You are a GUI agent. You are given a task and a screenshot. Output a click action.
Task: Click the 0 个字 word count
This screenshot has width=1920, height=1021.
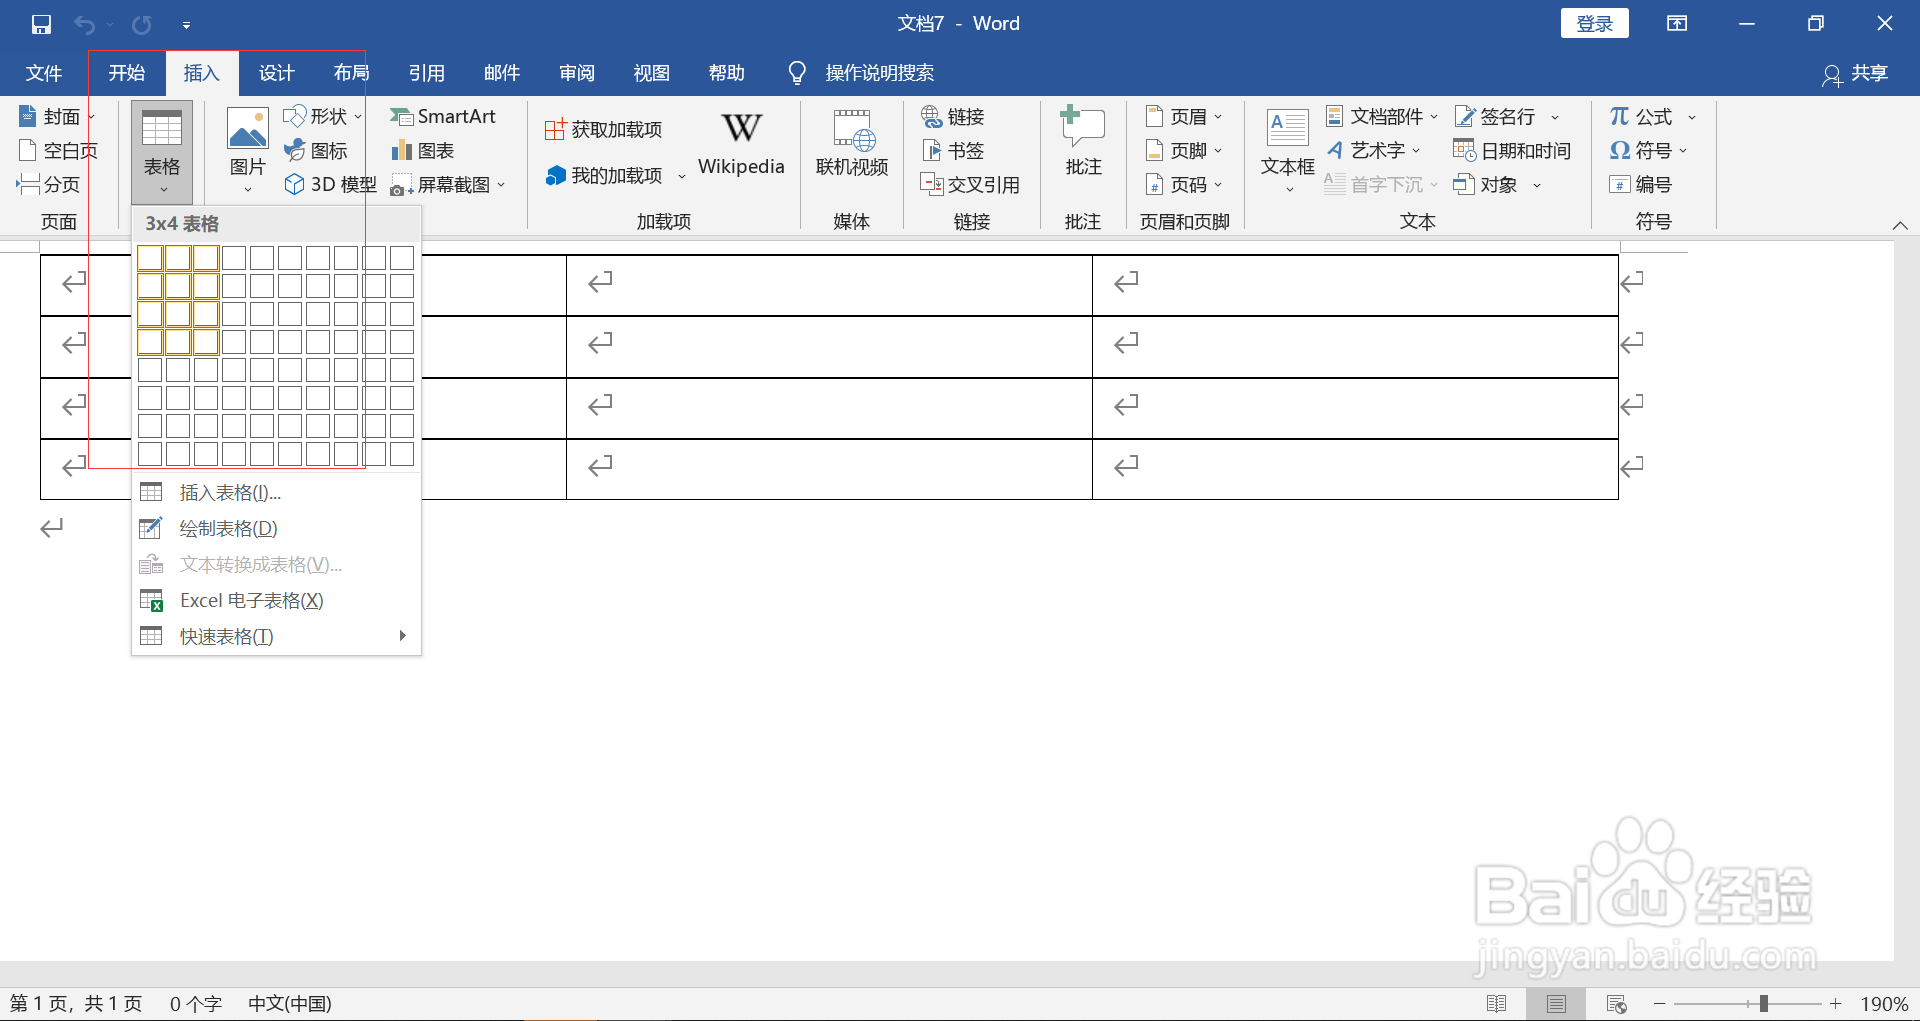(195, 1003)
